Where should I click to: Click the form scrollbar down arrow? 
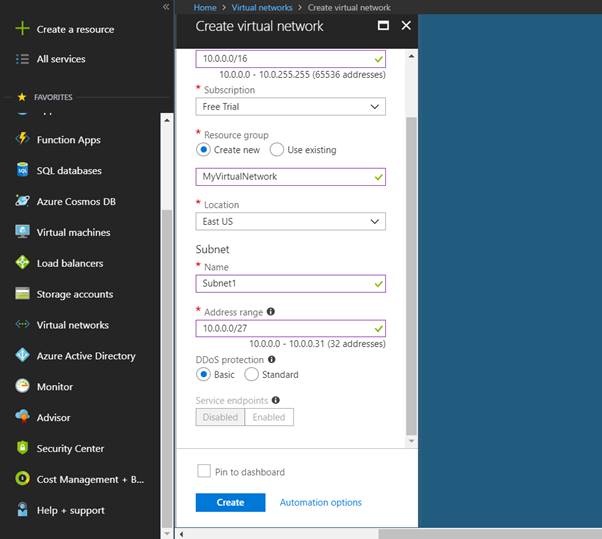[x=411, y=441]
